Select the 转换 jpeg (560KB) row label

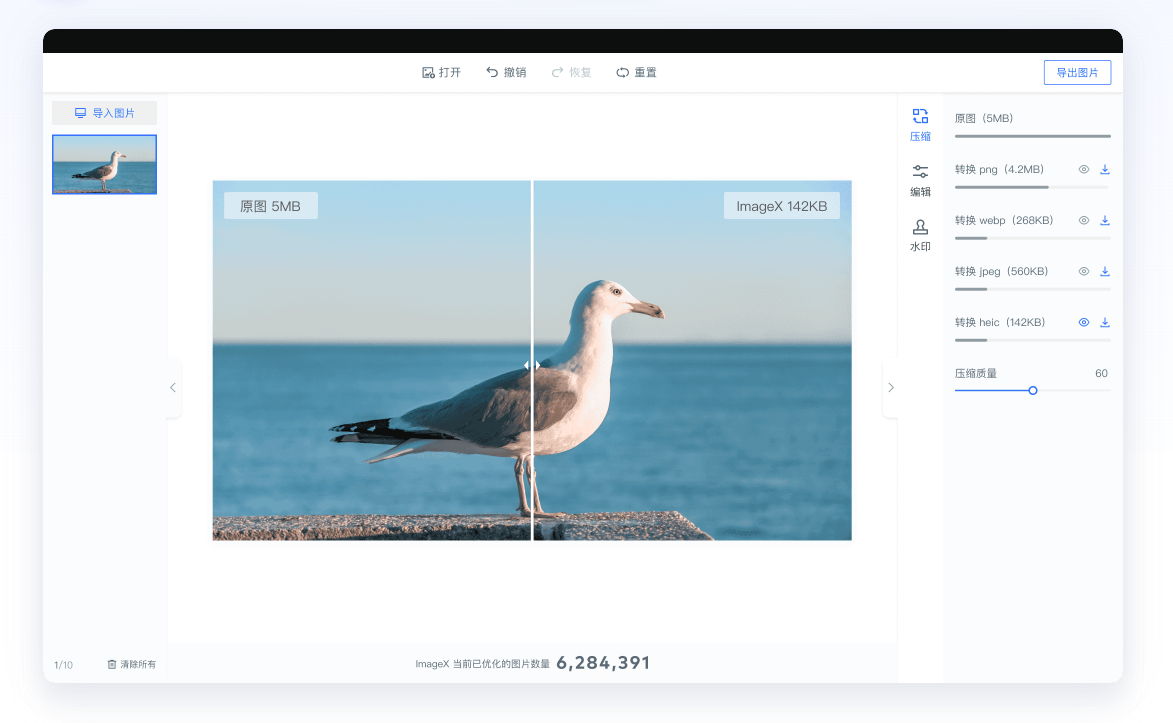click(1002, 272)
